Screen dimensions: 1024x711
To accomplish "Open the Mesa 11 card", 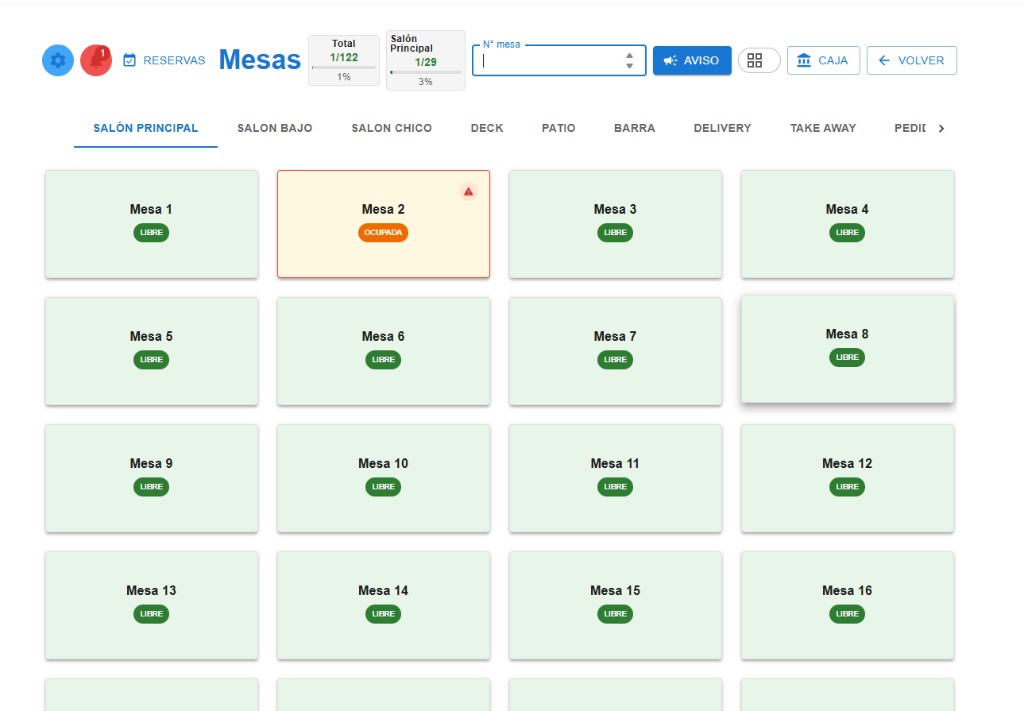I will (615, 478).
